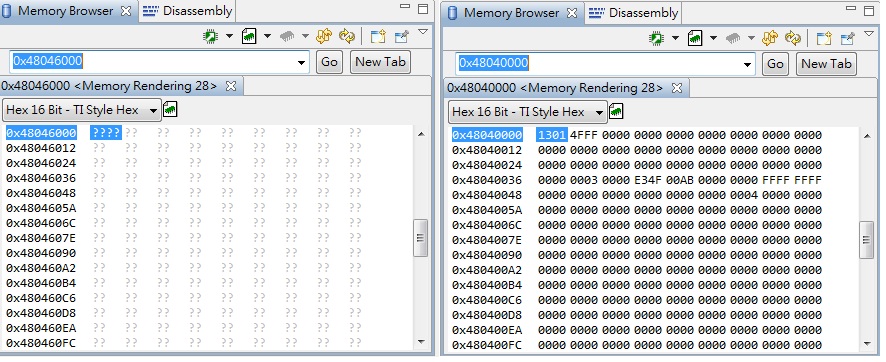Click new memory view icon in right pane
886x362 pixels.
pyautogui.click(x=824, y=38)
